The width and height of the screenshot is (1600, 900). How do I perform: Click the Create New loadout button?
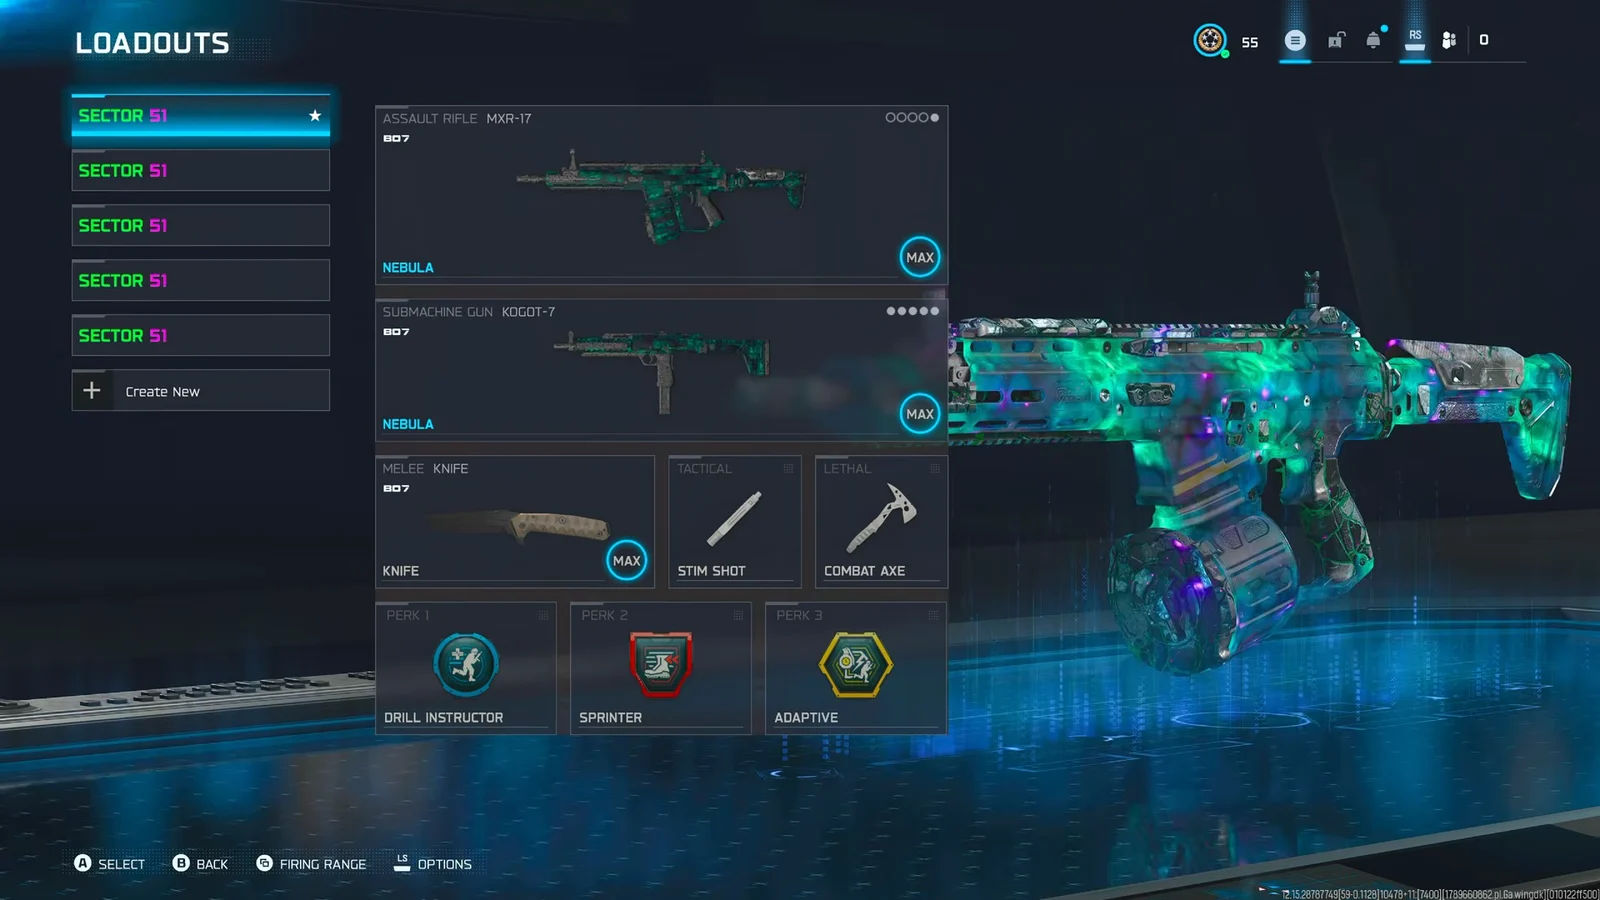201,391
